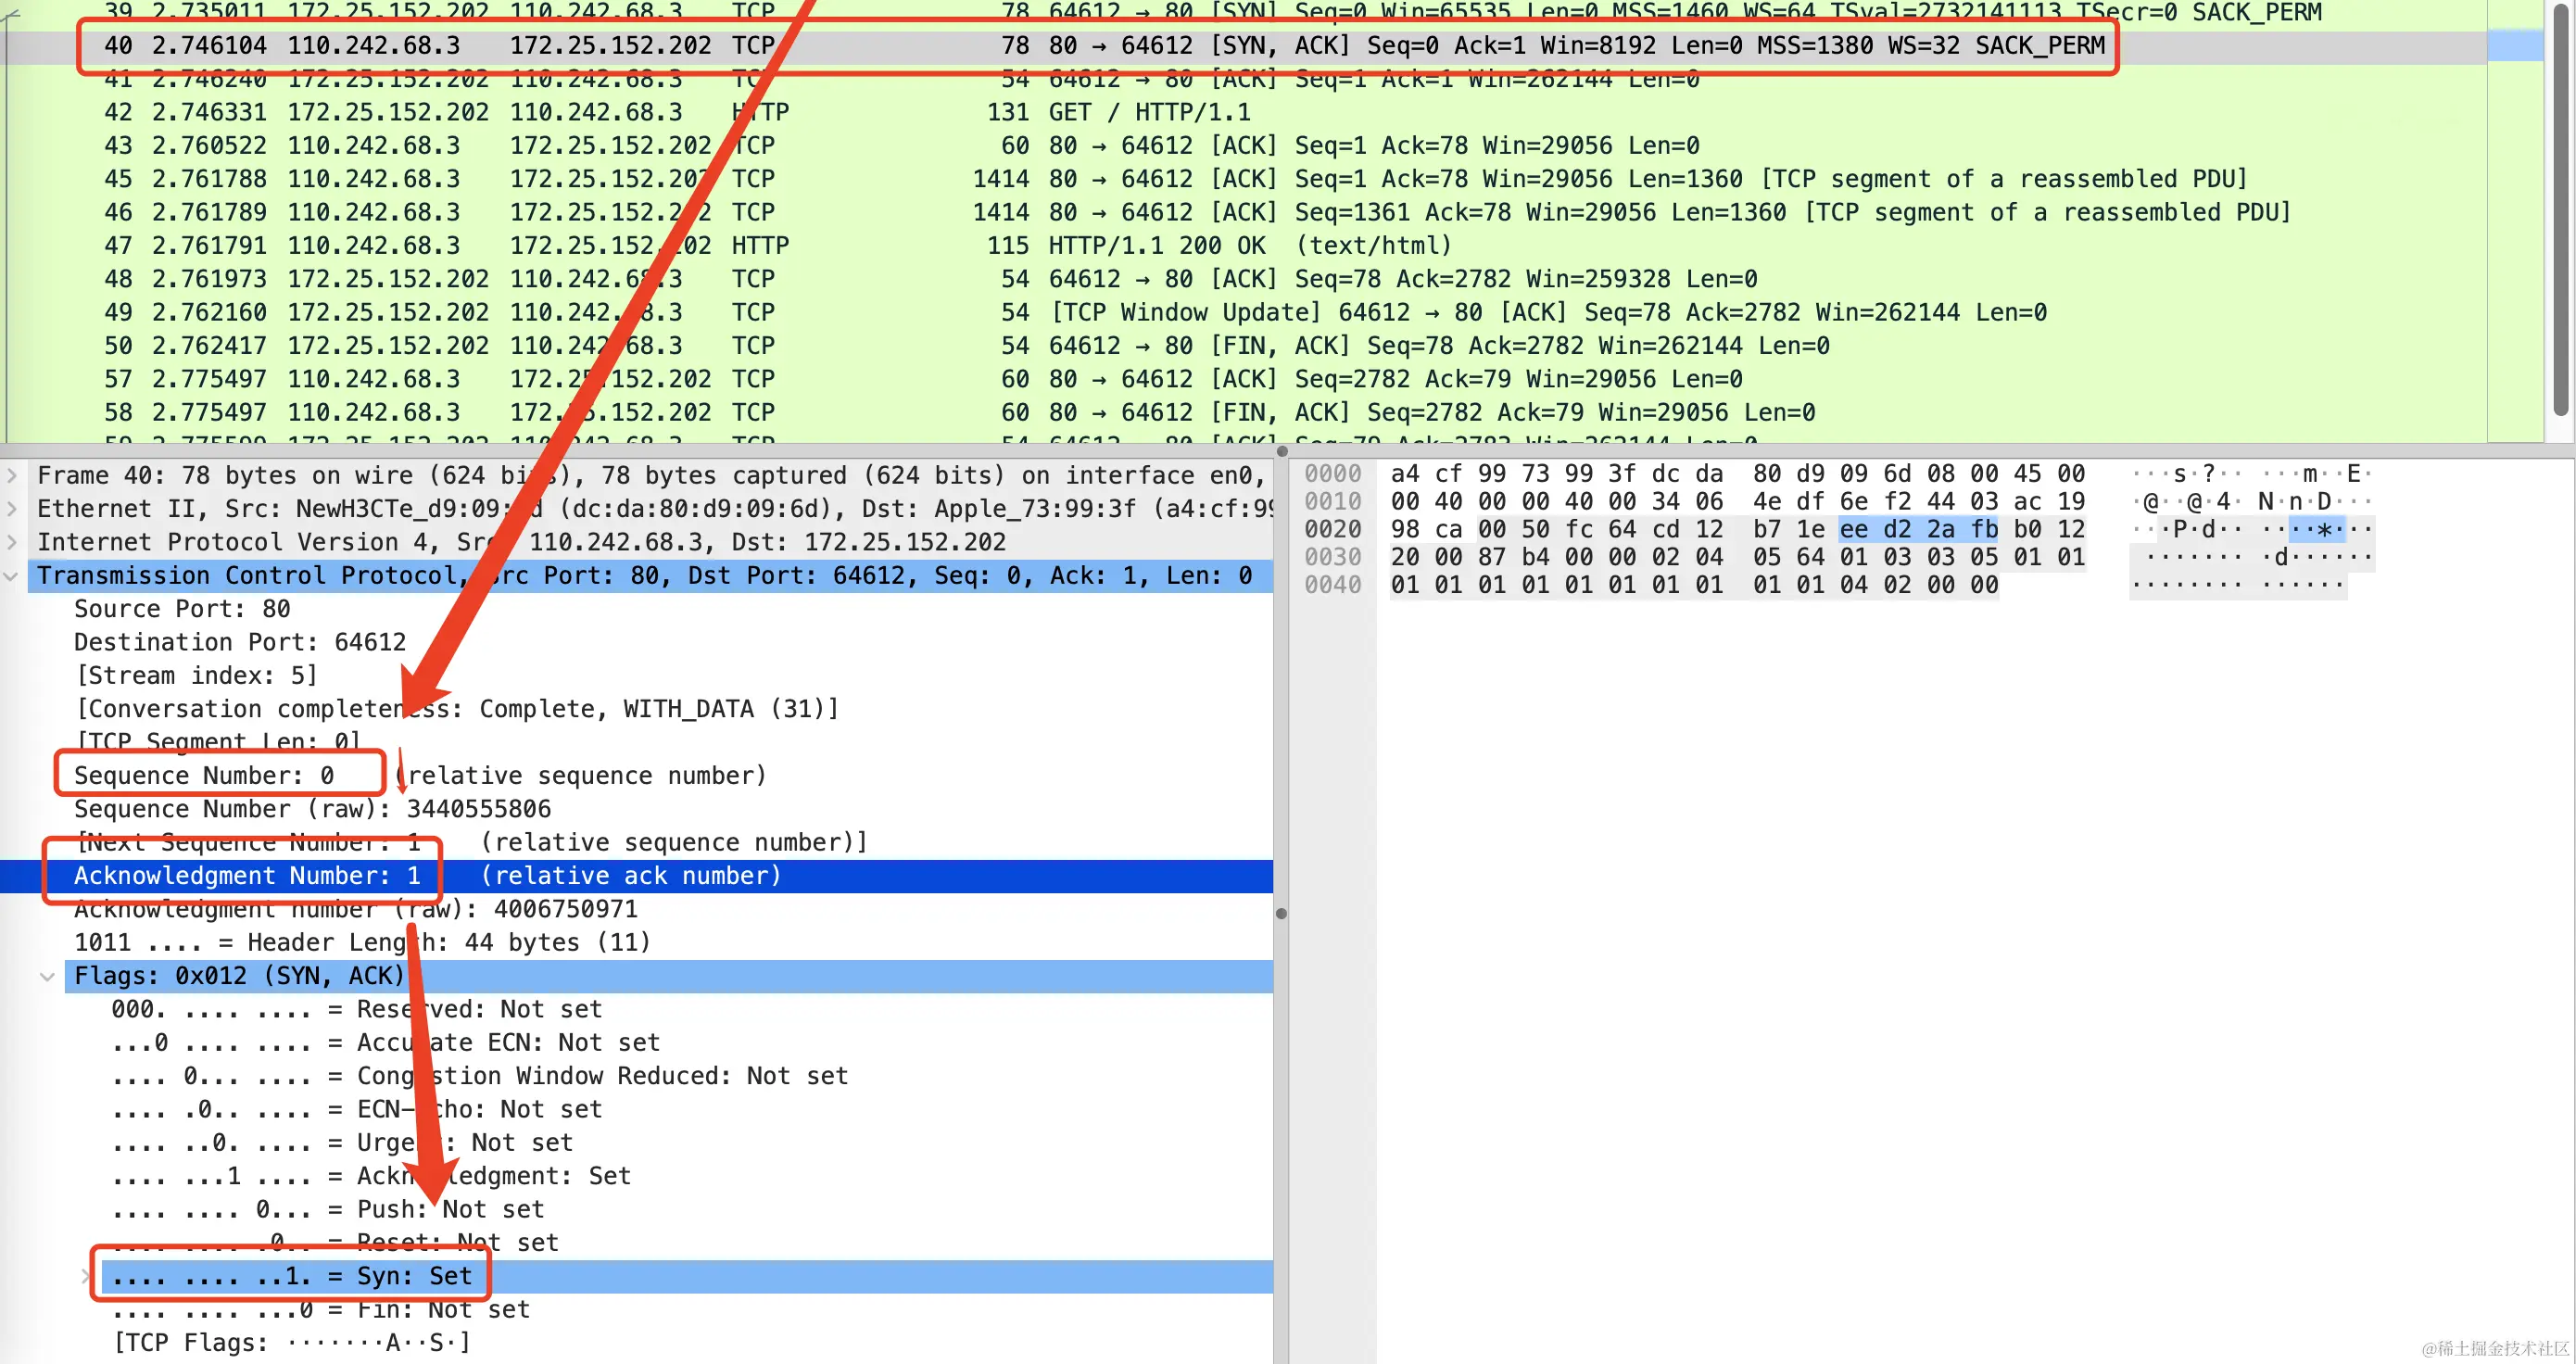2576x1364 pixels.
Task: Select the Destination Port: 64612 field
Action: click(240, 642)
